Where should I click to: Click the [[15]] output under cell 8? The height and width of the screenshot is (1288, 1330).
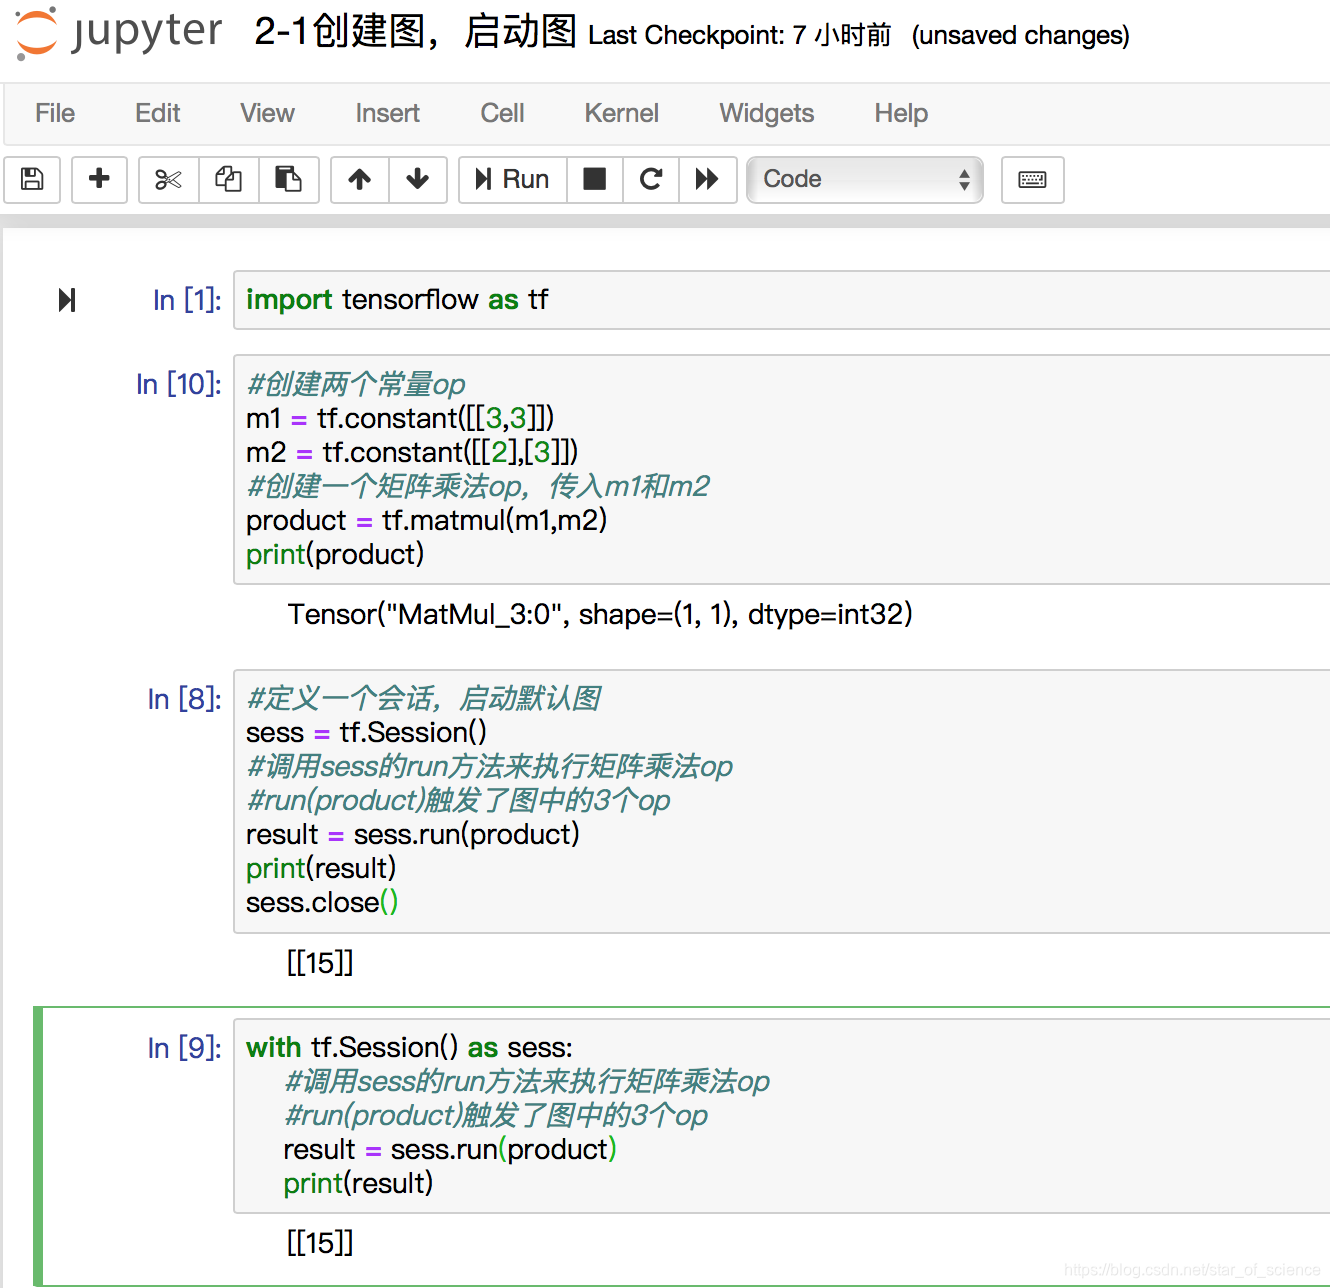320,963
